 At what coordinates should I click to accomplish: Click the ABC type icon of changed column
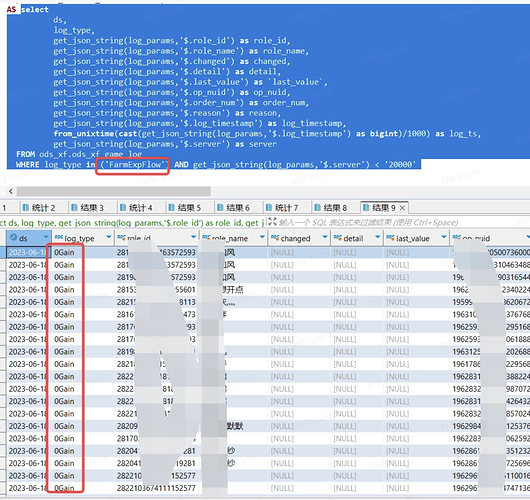pos(275,238)
